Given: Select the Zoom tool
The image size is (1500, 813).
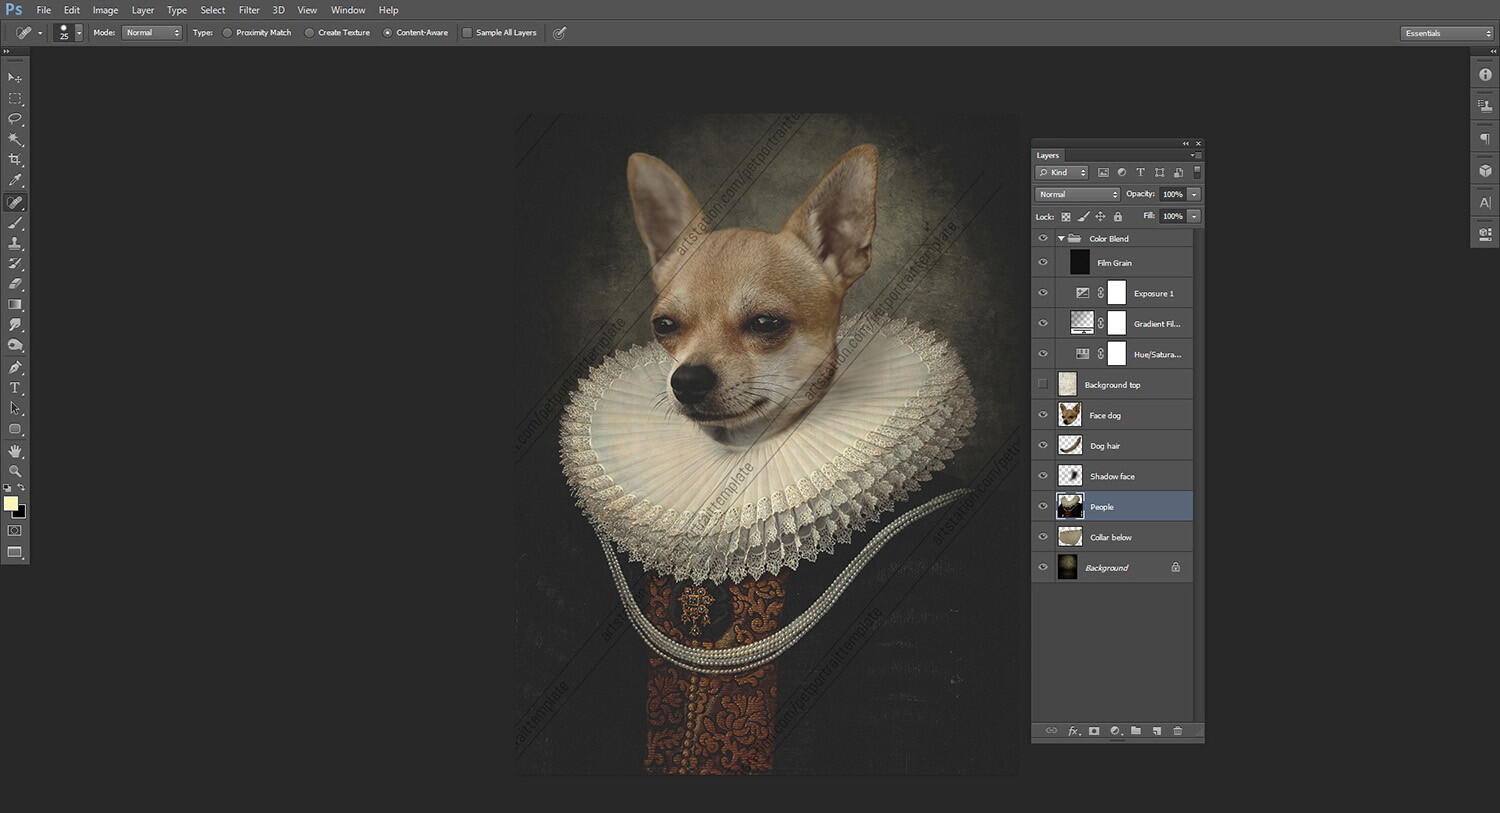Looking at the screenshot, I should (x=14, y=471).
